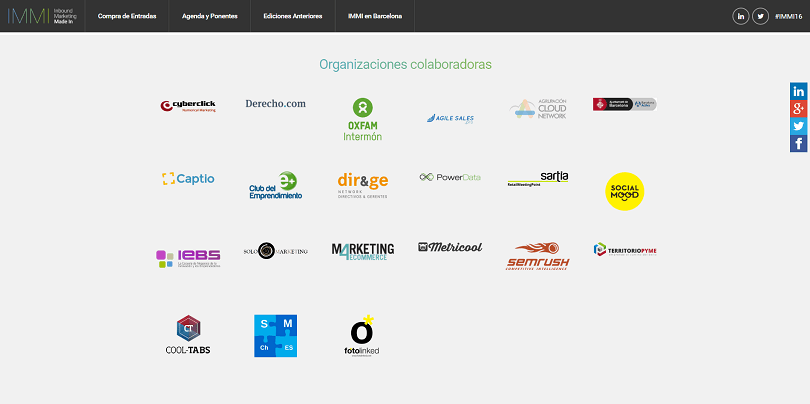Image resolution: width=810 pixels, height=404 pixels.
Task: Share via LinkedIn side button
Action: pos(799,91)
